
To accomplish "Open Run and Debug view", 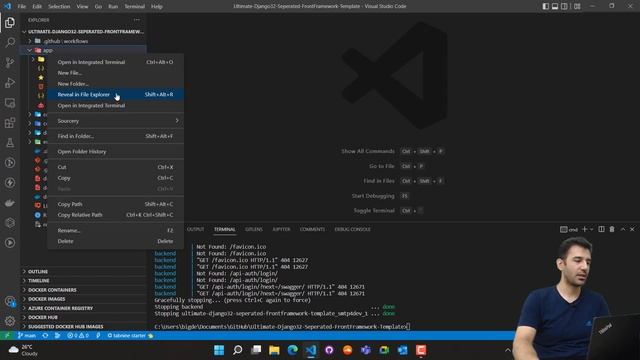I will [x=10, y=82].
